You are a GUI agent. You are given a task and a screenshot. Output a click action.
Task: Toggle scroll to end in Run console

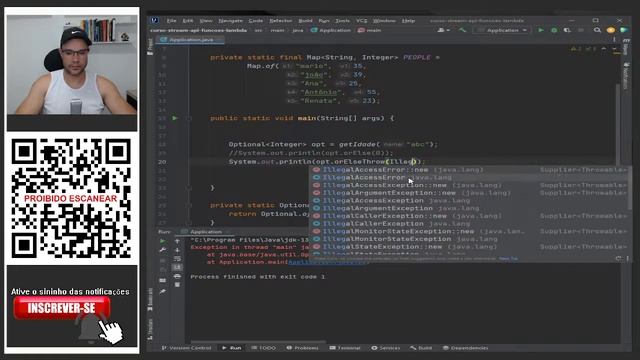click(177, 267)
